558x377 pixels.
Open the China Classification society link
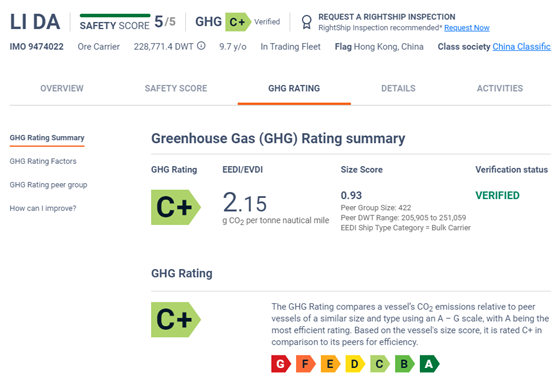coord(522,47)
